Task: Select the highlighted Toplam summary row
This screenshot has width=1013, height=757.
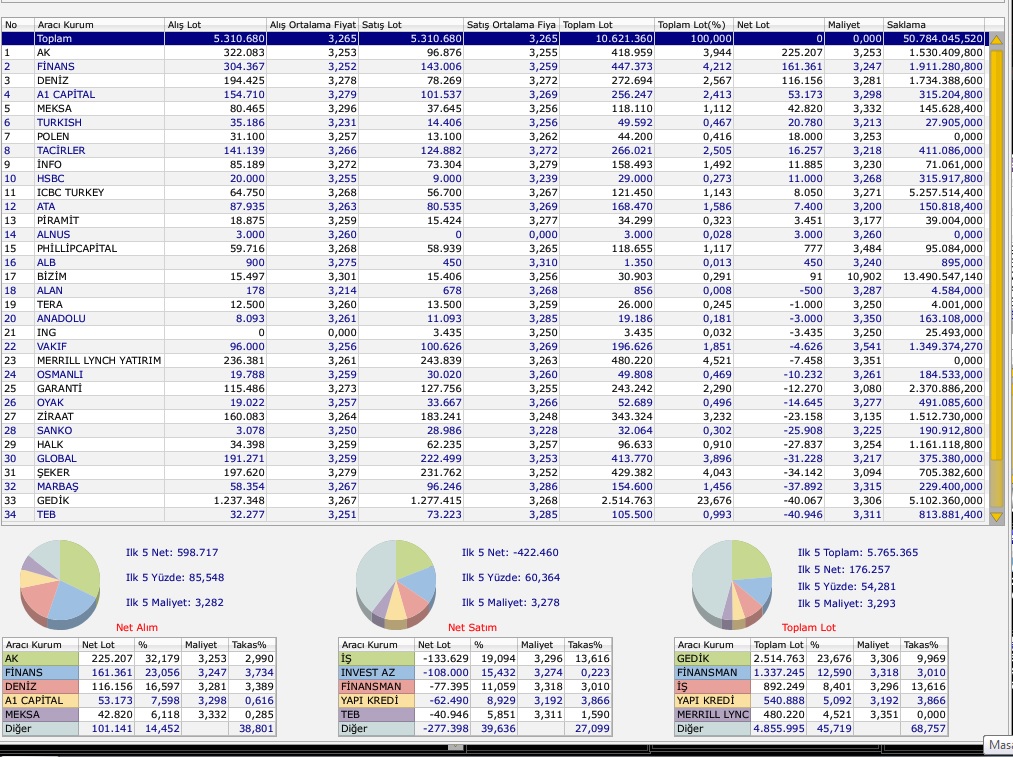Action: 494,39
